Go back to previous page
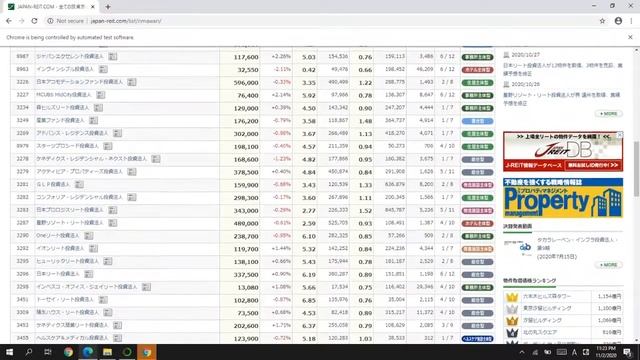Image resolution: width=640 pixels, height=360 pixels. (9, 21)
